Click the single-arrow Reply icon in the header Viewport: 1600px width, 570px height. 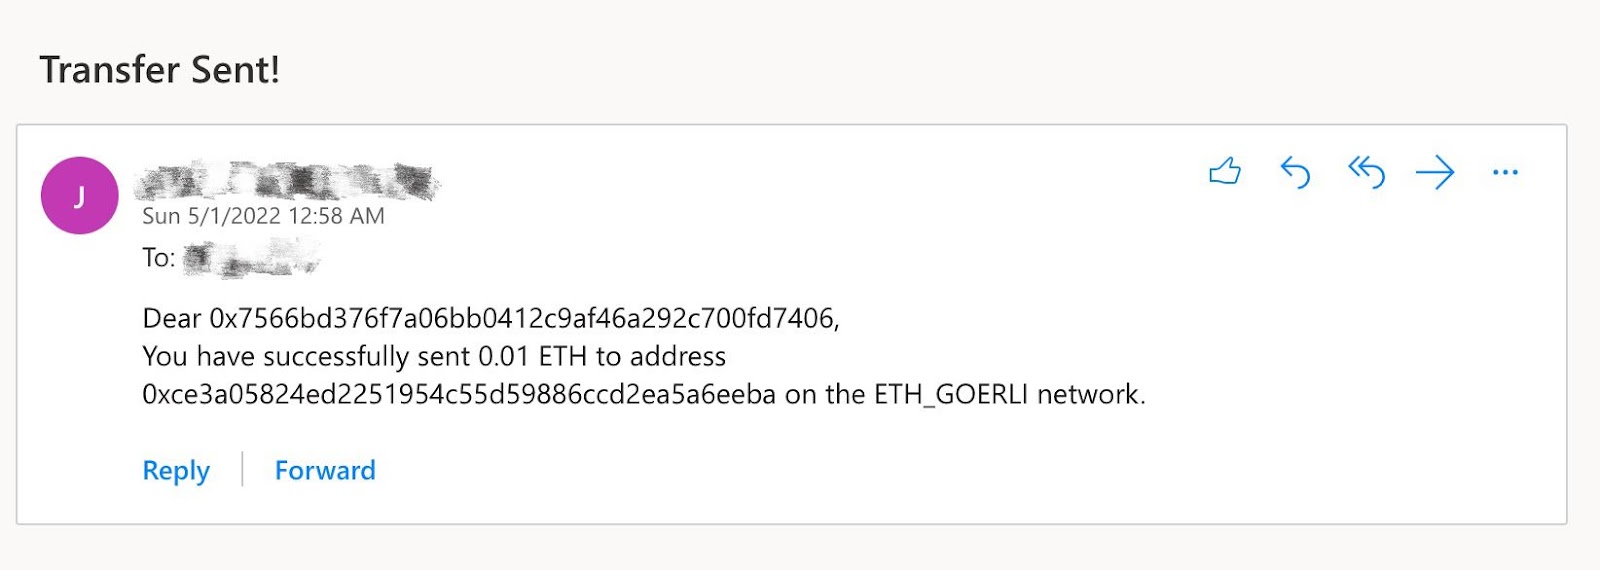point(1295,173)
